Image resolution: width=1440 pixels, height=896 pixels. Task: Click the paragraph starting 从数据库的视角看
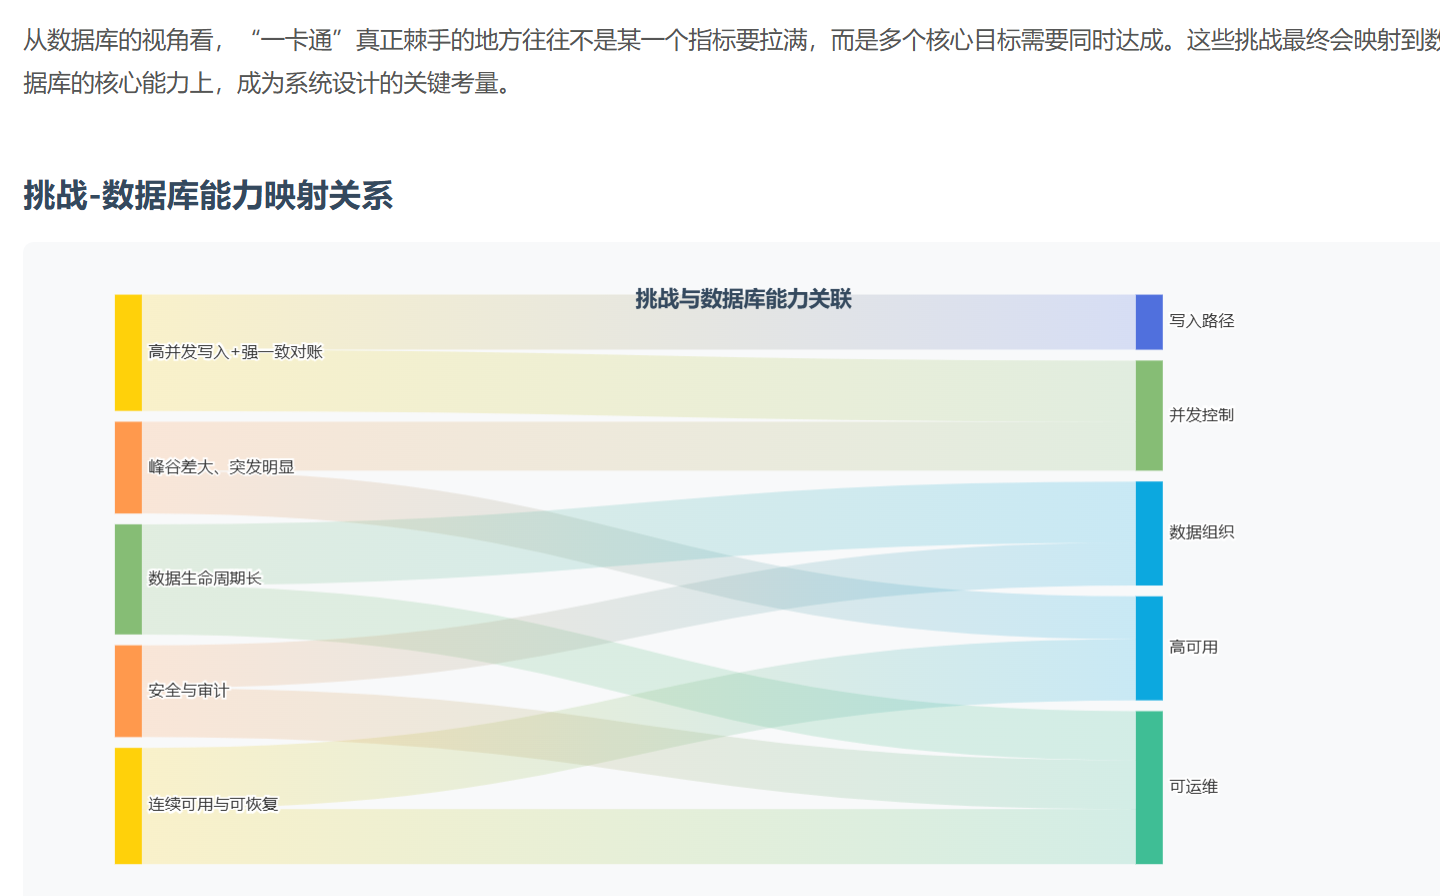click(731, 62)
